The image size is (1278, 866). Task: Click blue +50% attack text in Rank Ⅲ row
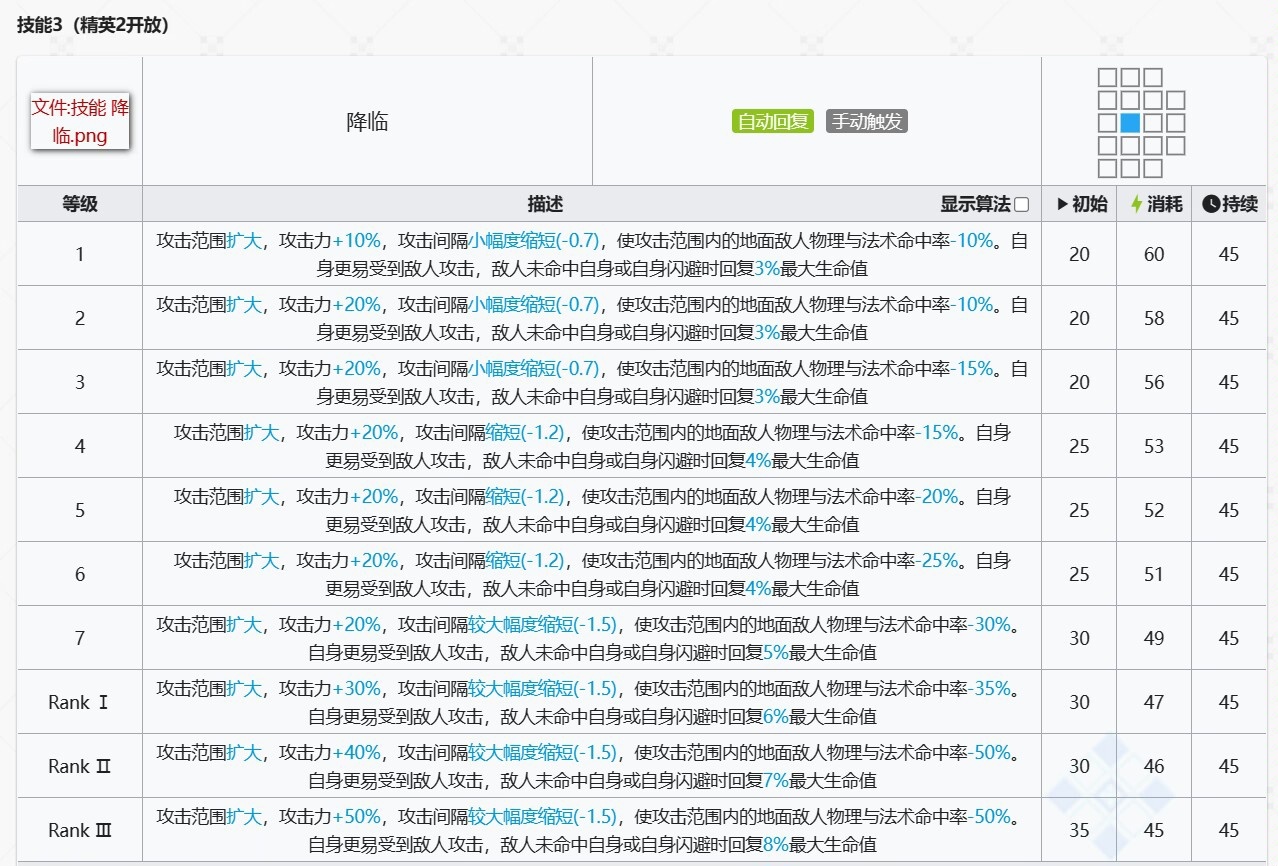(357, 816)
